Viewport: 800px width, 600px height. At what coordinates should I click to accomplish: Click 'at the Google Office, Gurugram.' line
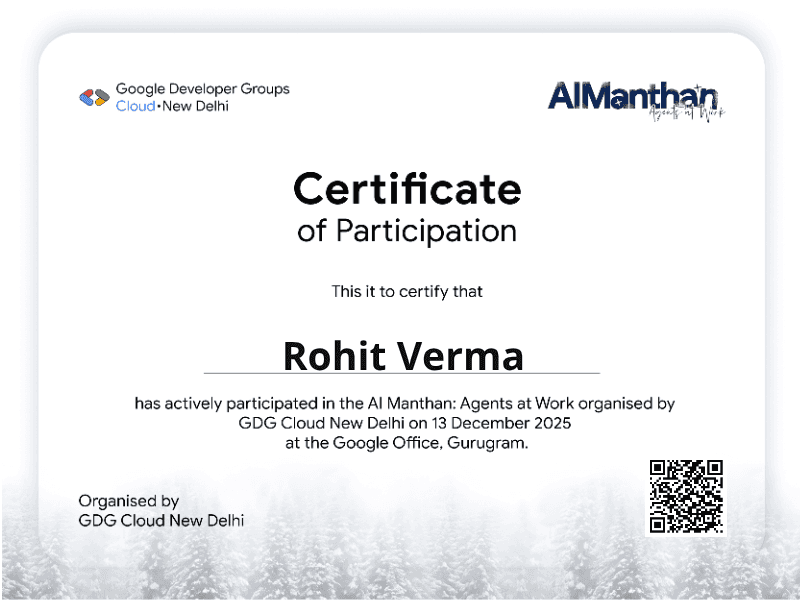coord(407,443)
